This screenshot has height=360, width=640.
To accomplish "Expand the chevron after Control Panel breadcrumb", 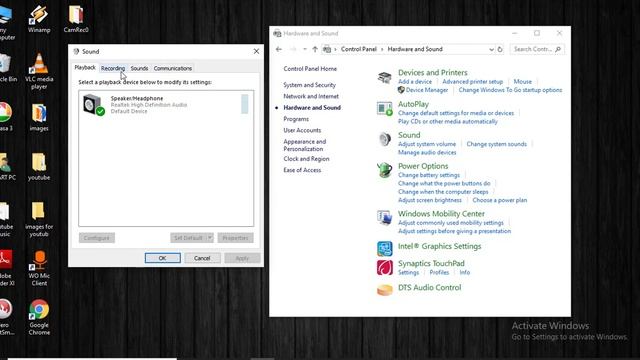I will [x=382, y=49].
